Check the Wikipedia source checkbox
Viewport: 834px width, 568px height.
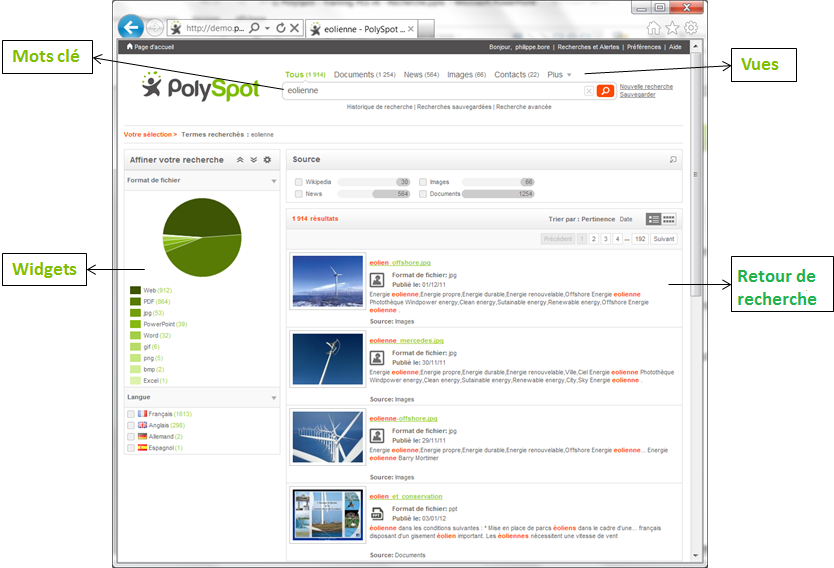(x=299, y=182)
